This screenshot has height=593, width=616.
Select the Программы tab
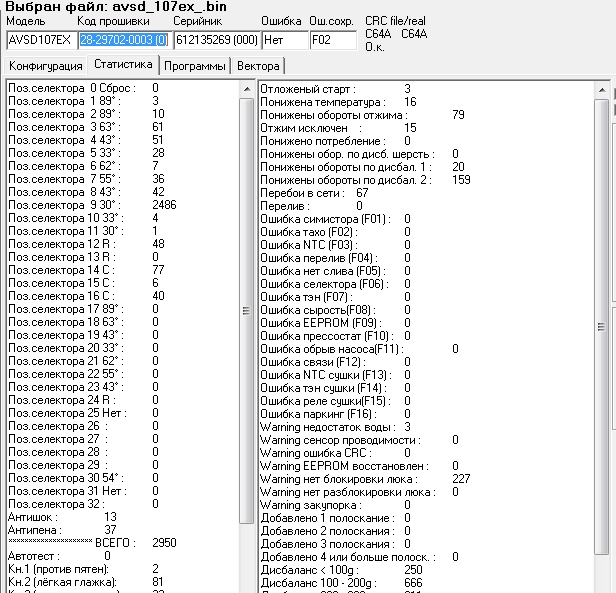point(195,66)
